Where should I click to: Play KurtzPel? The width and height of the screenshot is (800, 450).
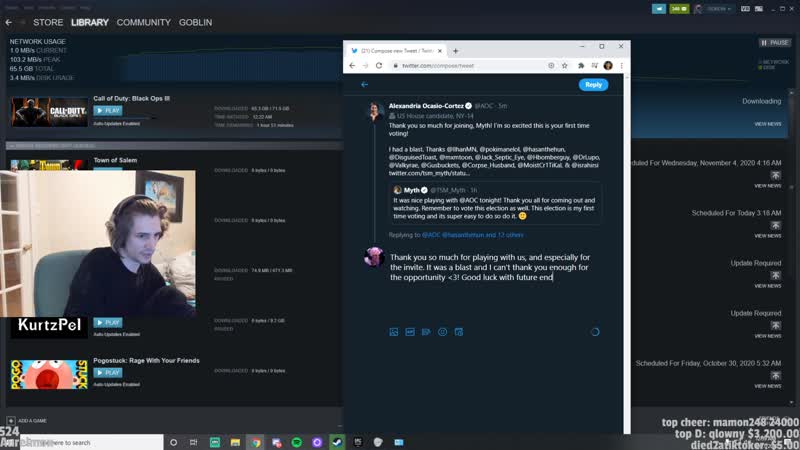tap(108, 323)
